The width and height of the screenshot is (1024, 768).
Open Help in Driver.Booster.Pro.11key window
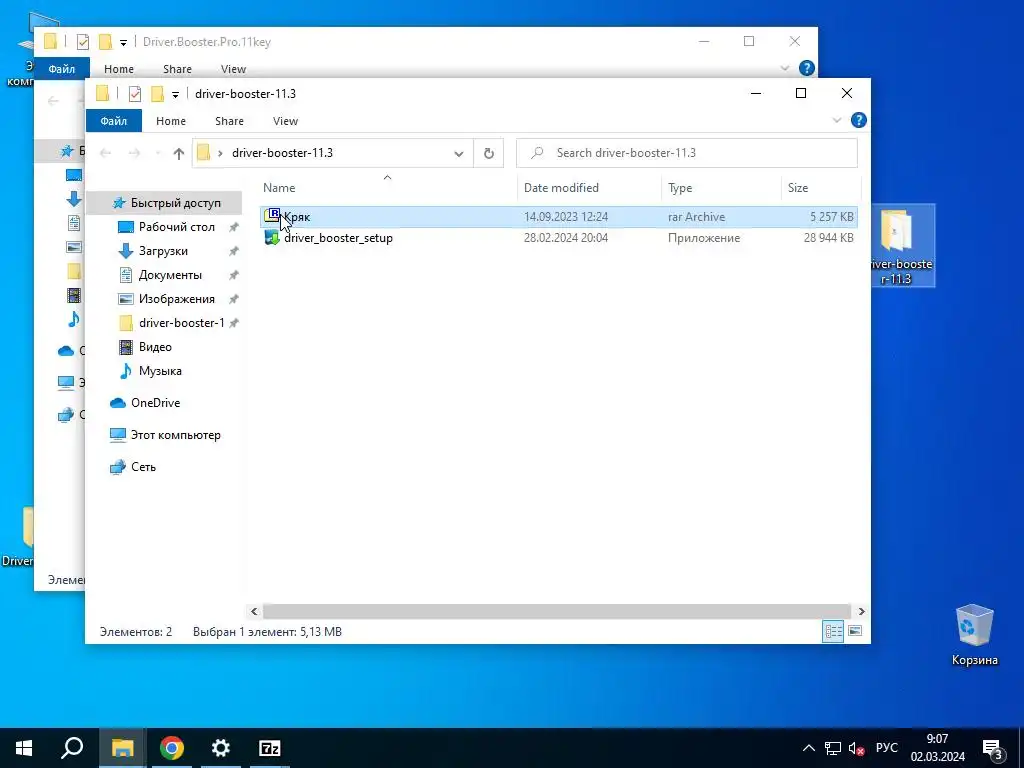coord(807,68)
